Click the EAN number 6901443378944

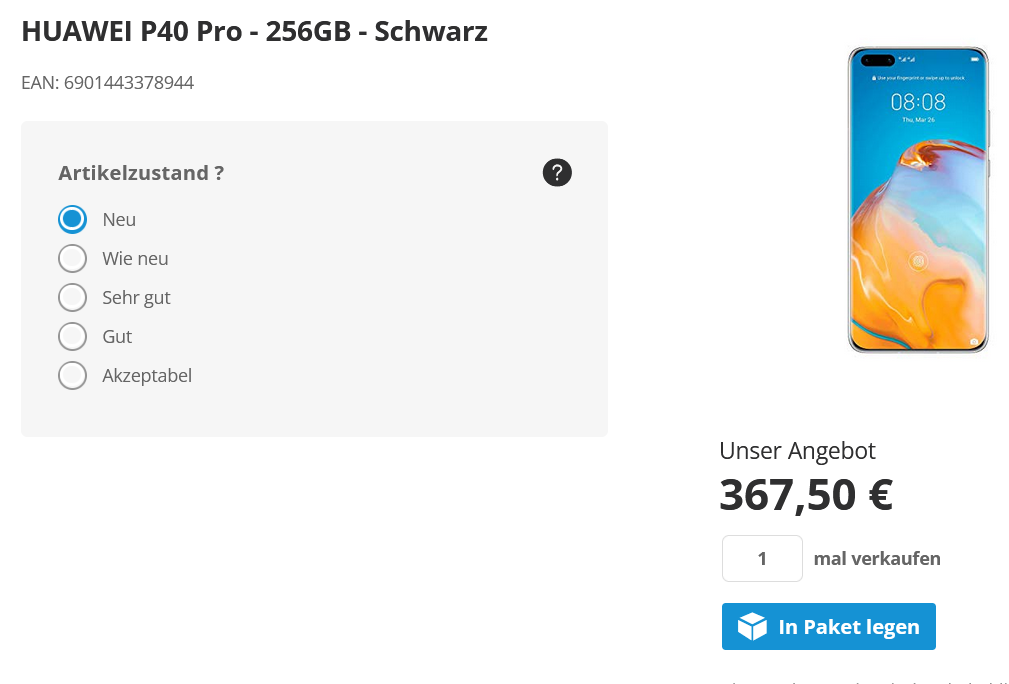[x=129, y=83]
